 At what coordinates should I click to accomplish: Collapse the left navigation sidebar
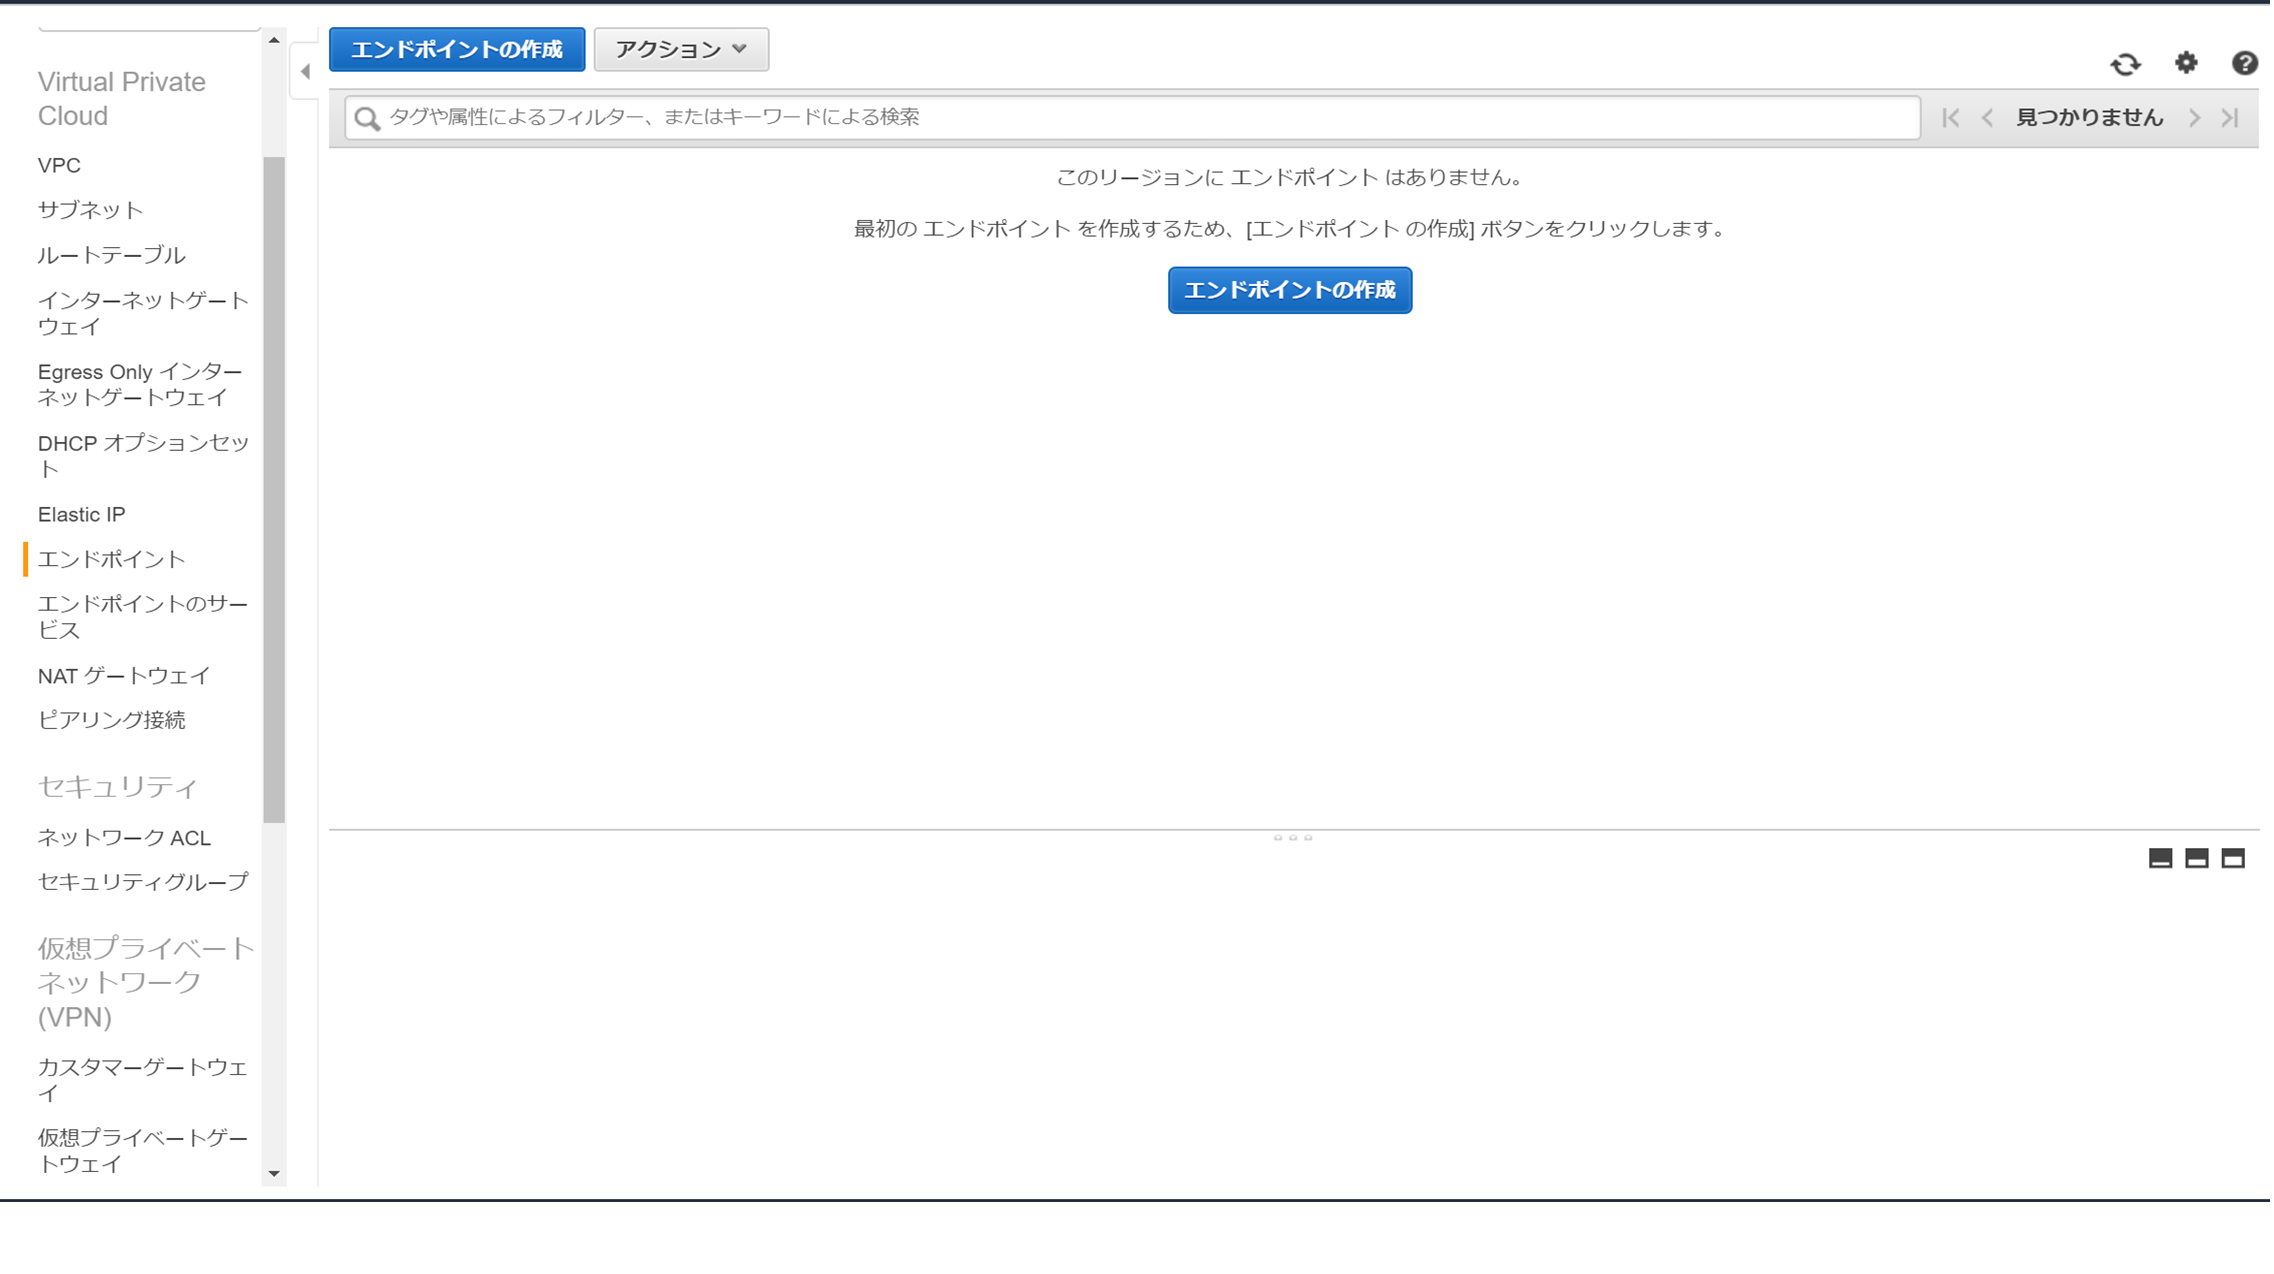coord(306,72)
